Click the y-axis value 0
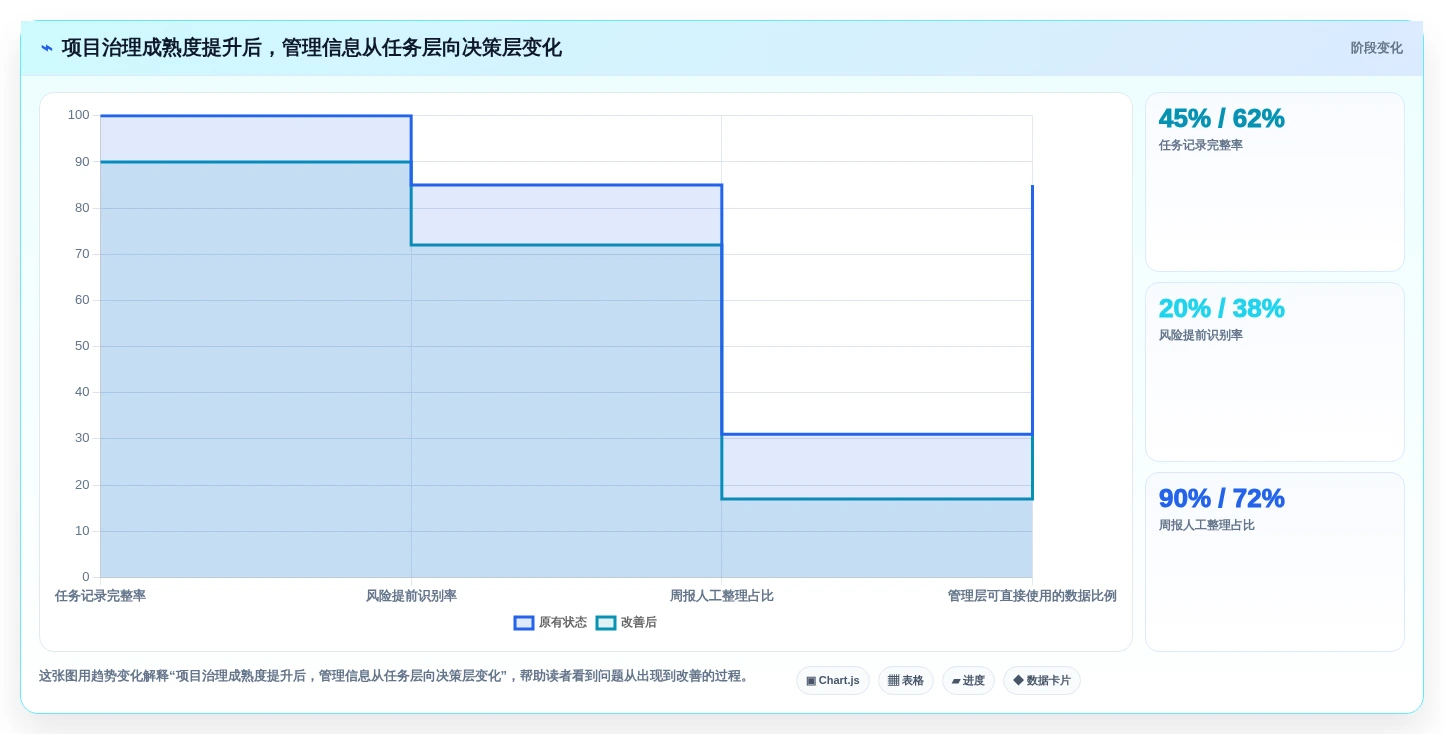The image size is (1444, 734). [86, 577]
